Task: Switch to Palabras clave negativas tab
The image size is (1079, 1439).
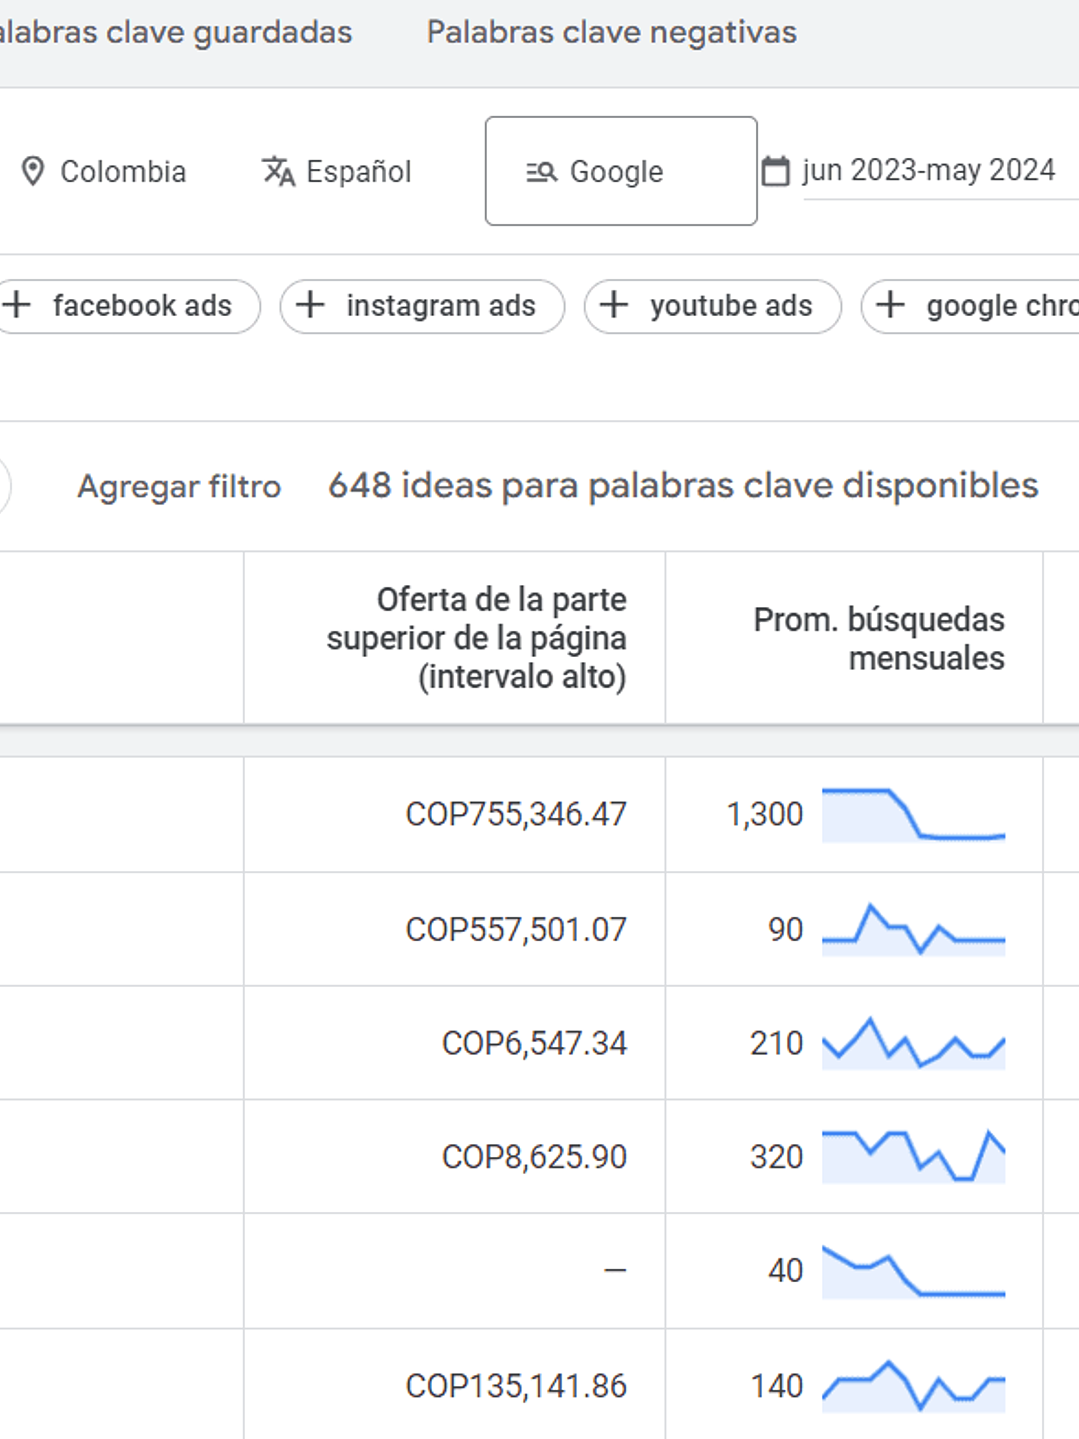Action: (611, 32)
